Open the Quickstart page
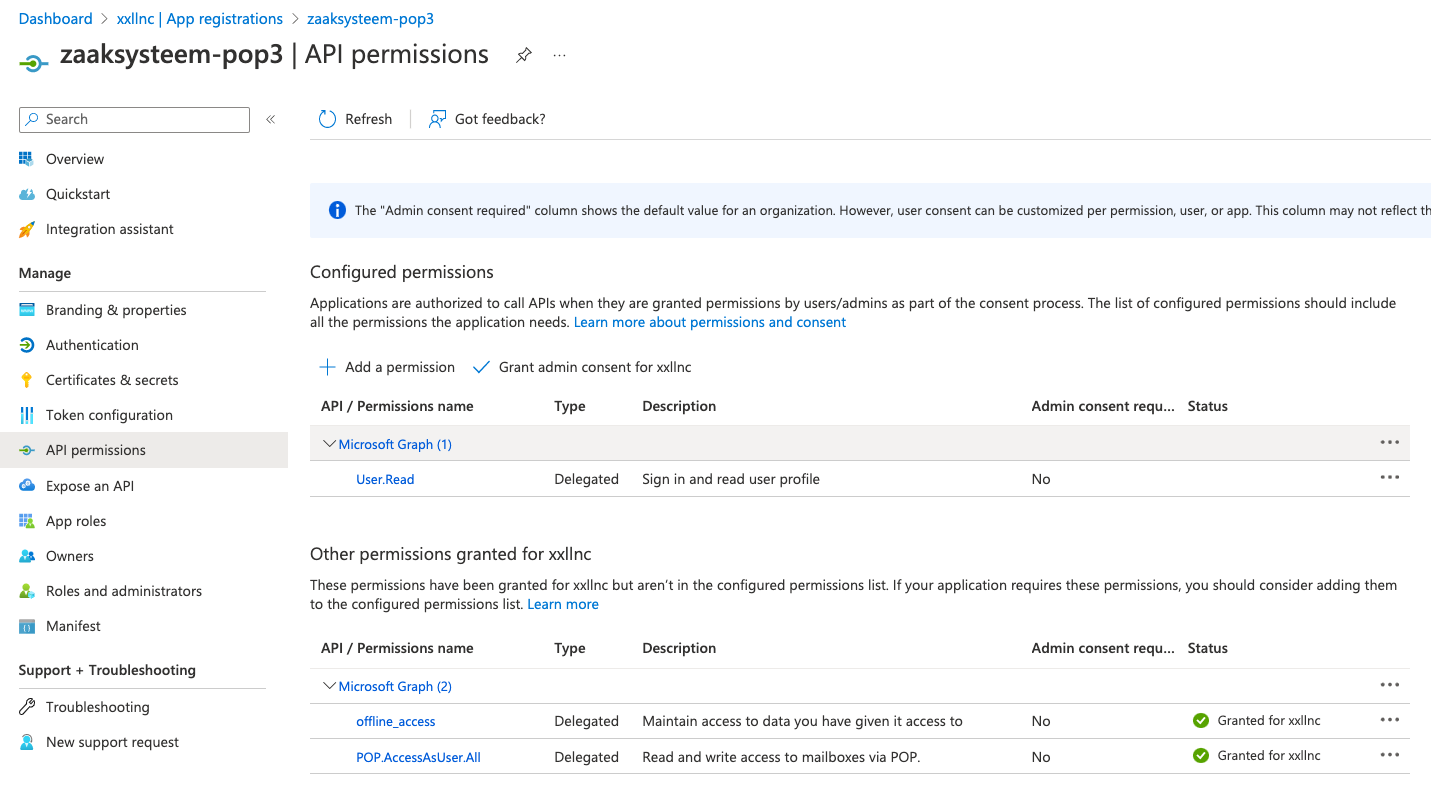 [78, 194]
